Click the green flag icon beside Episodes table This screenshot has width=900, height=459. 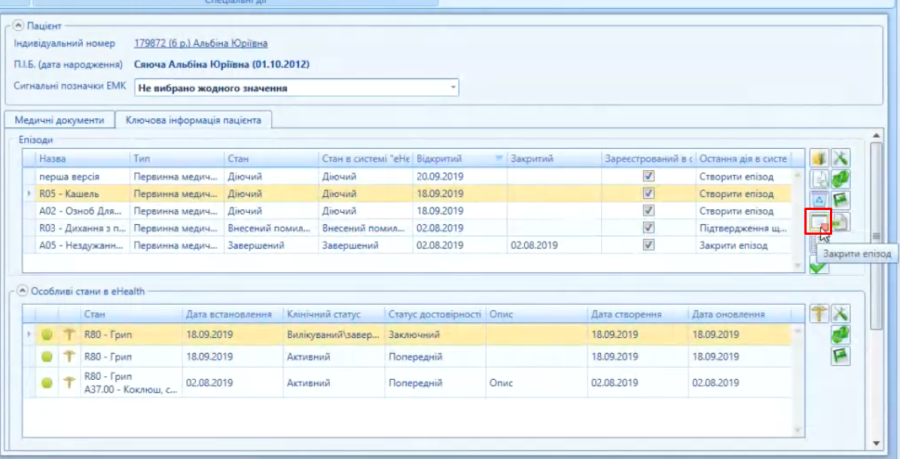tap(841, 200)
